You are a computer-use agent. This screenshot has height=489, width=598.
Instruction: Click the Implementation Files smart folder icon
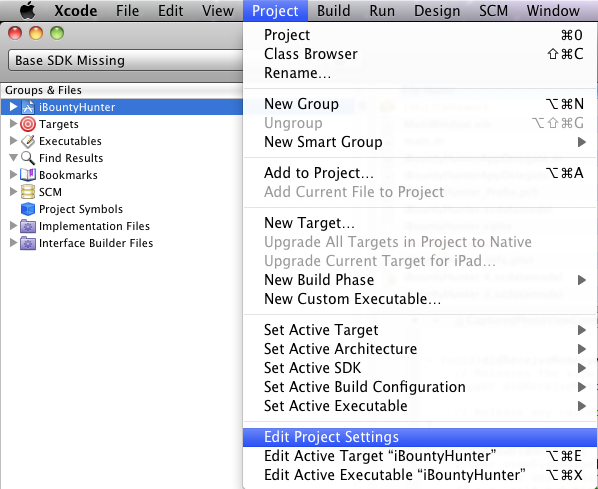coord(28,226)
